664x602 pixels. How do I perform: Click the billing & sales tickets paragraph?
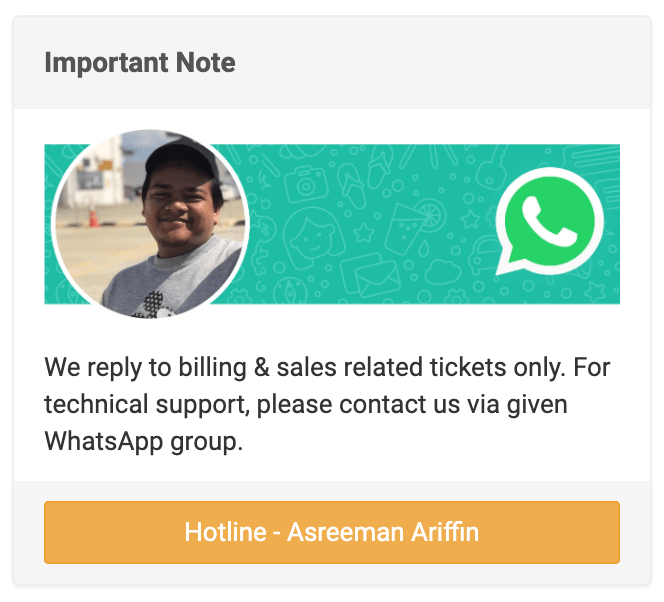pyautogui.click(x=340, y=404)
